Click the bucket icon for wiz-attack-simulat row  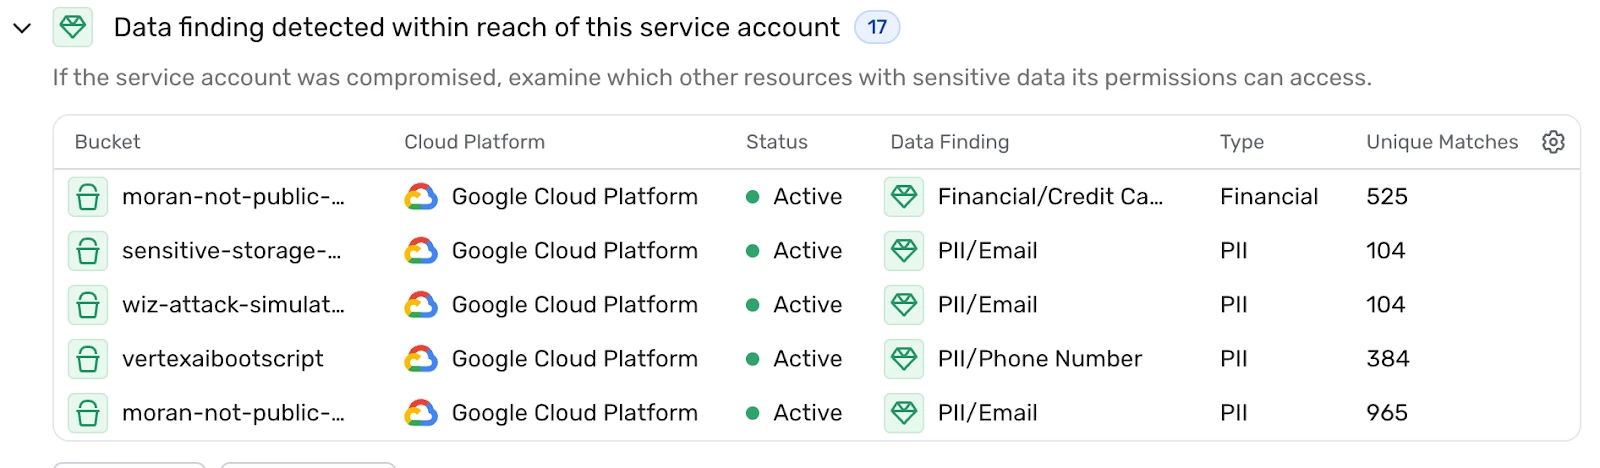pos(88,305)
